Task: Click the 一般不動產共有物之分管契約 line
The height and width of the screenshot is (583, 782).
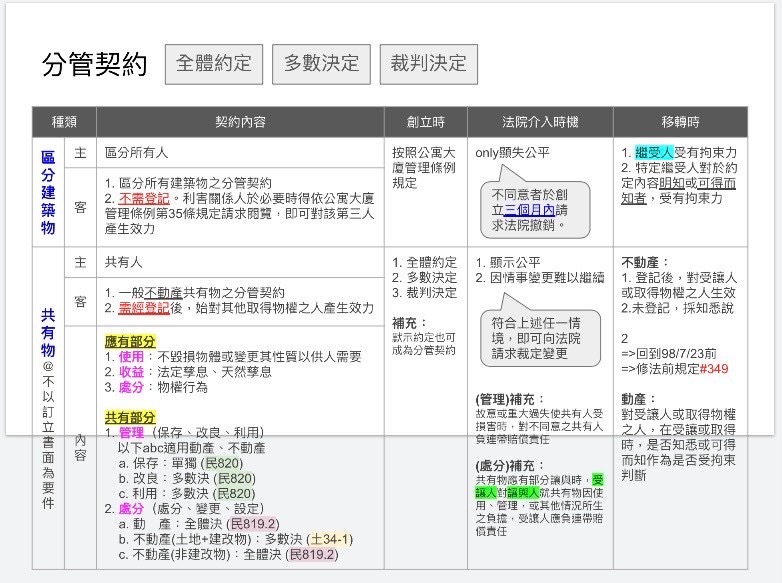Action: (195, 293)
